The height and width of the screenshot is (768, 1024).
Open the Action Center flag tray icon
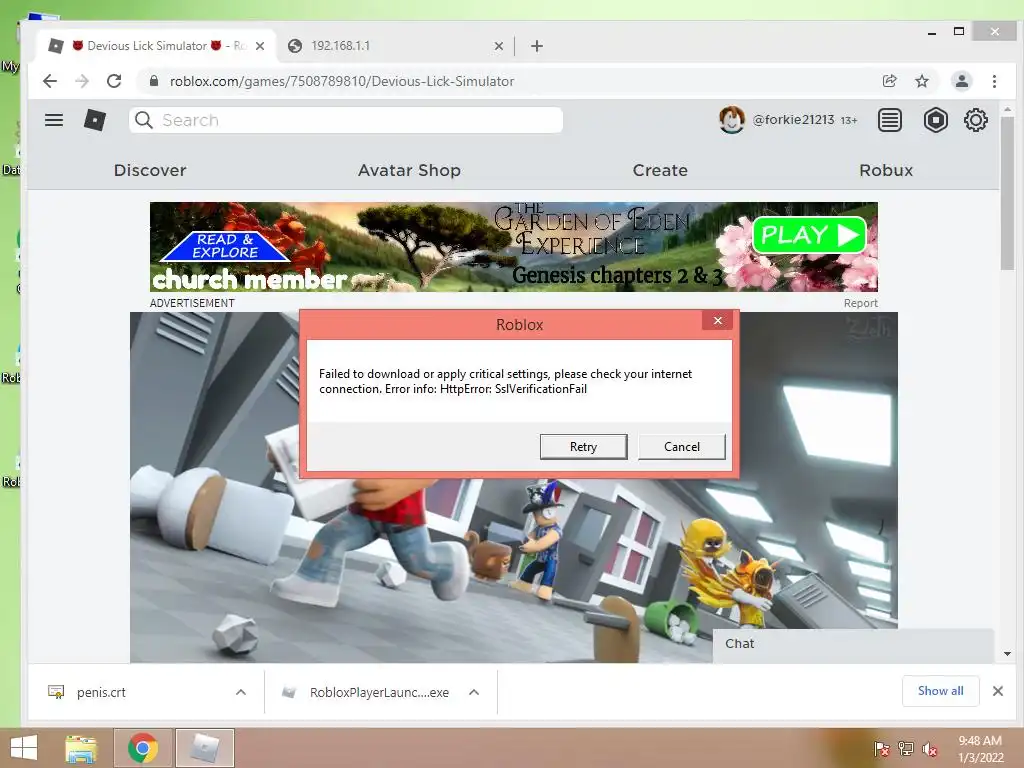[x=881, y=749]
